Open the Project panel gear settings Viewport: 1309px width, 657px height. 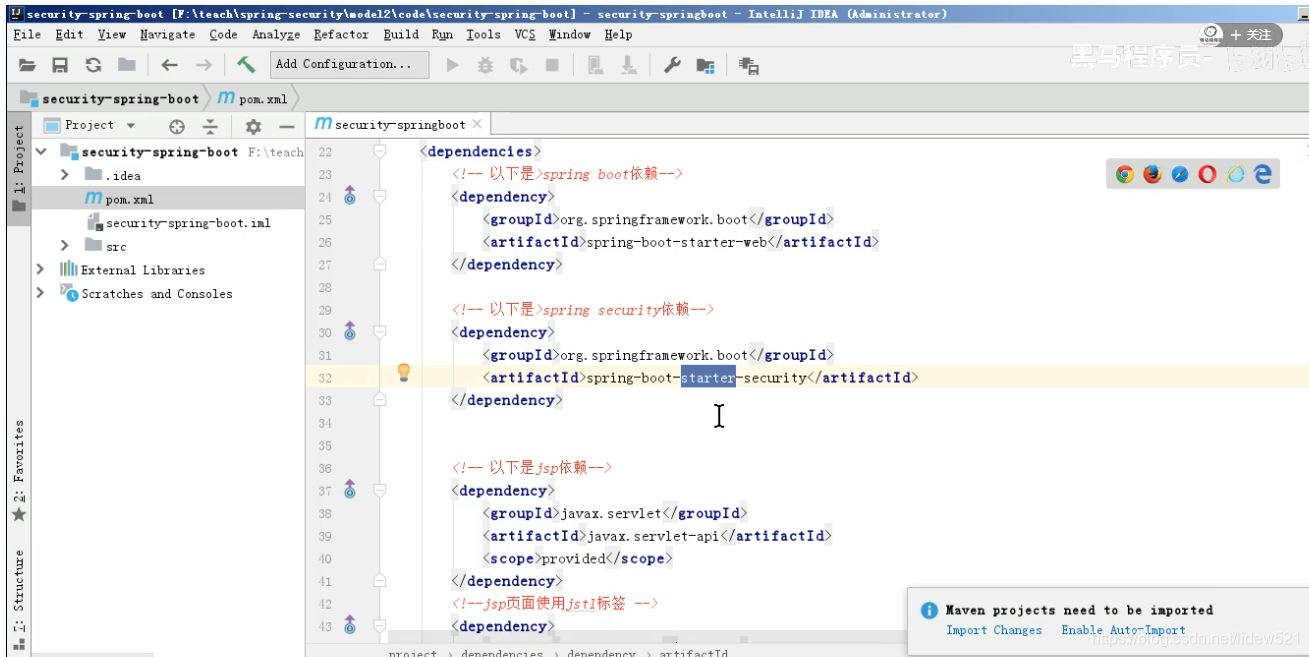tap(253, 126)
